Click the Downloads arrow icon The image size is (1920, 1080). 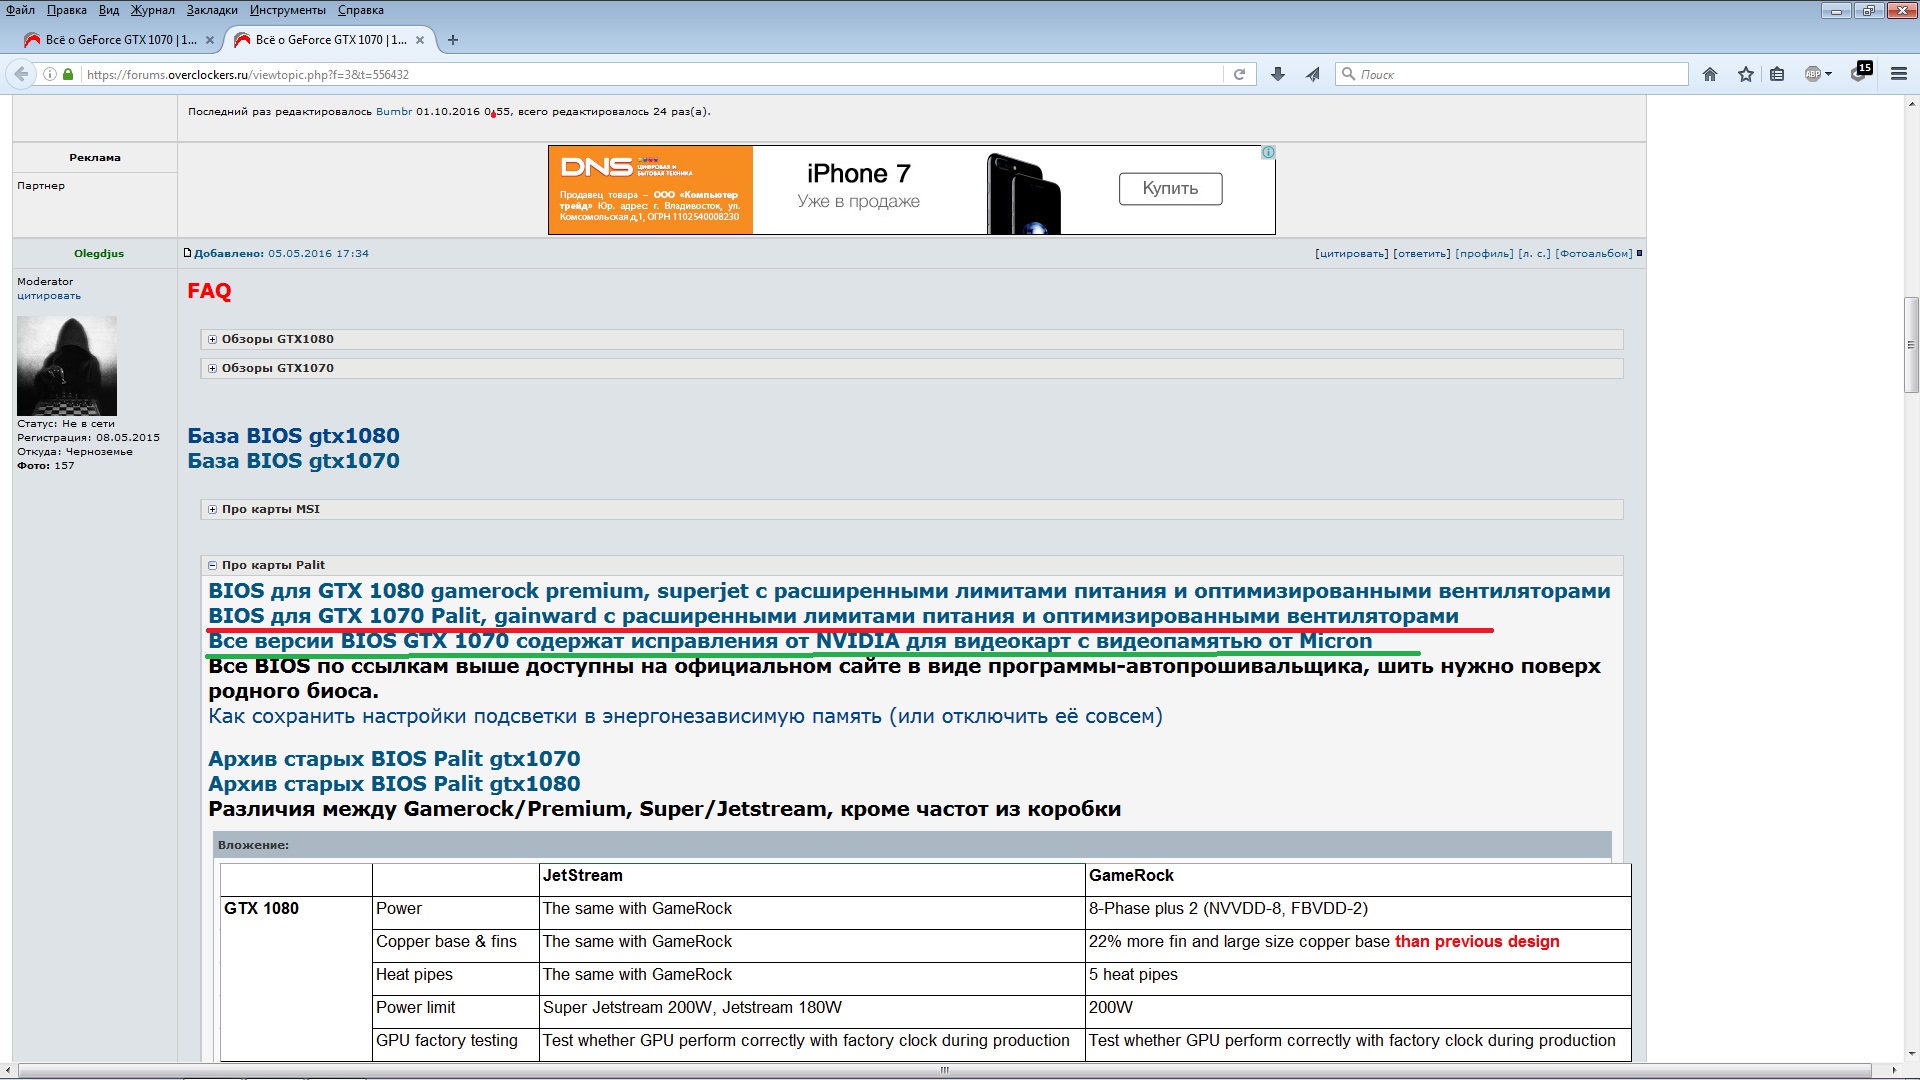point(1277,74)
